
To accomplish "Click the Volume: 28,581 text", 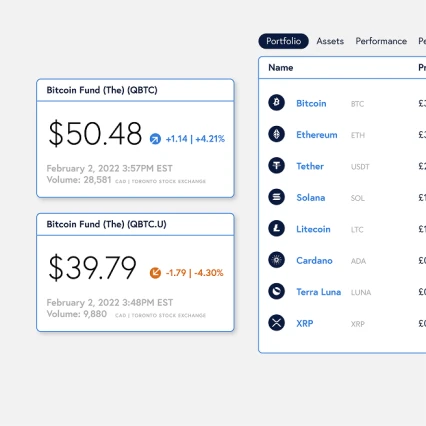I will 79,180.
